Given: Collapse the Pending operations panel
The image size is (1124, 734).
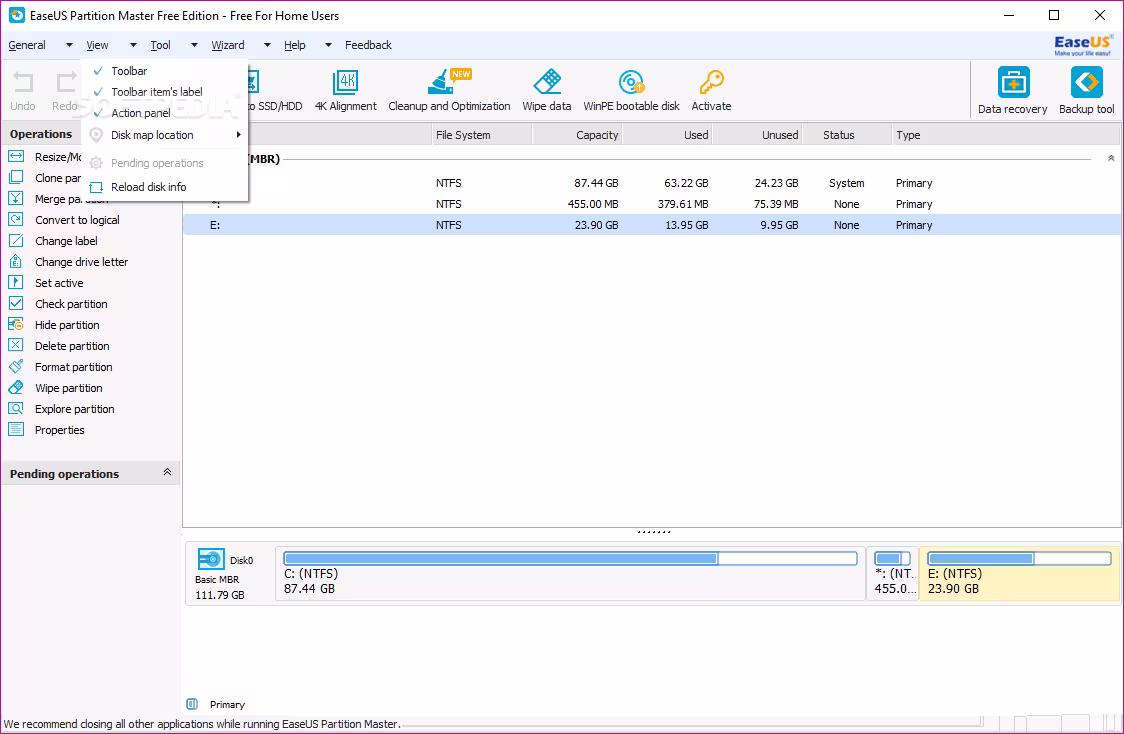Looking at the screenshot, I should click(167, 472).
